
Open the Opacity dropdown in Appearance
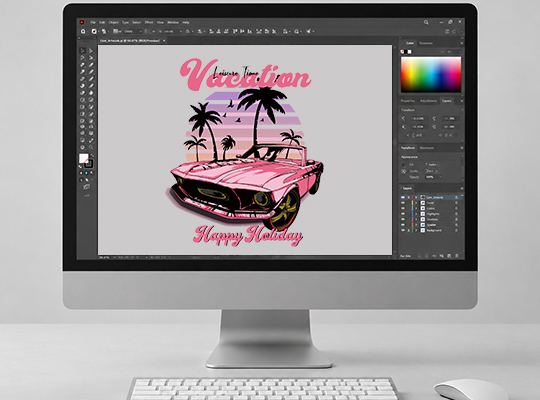pyautogui.click(x=441, y=177)
